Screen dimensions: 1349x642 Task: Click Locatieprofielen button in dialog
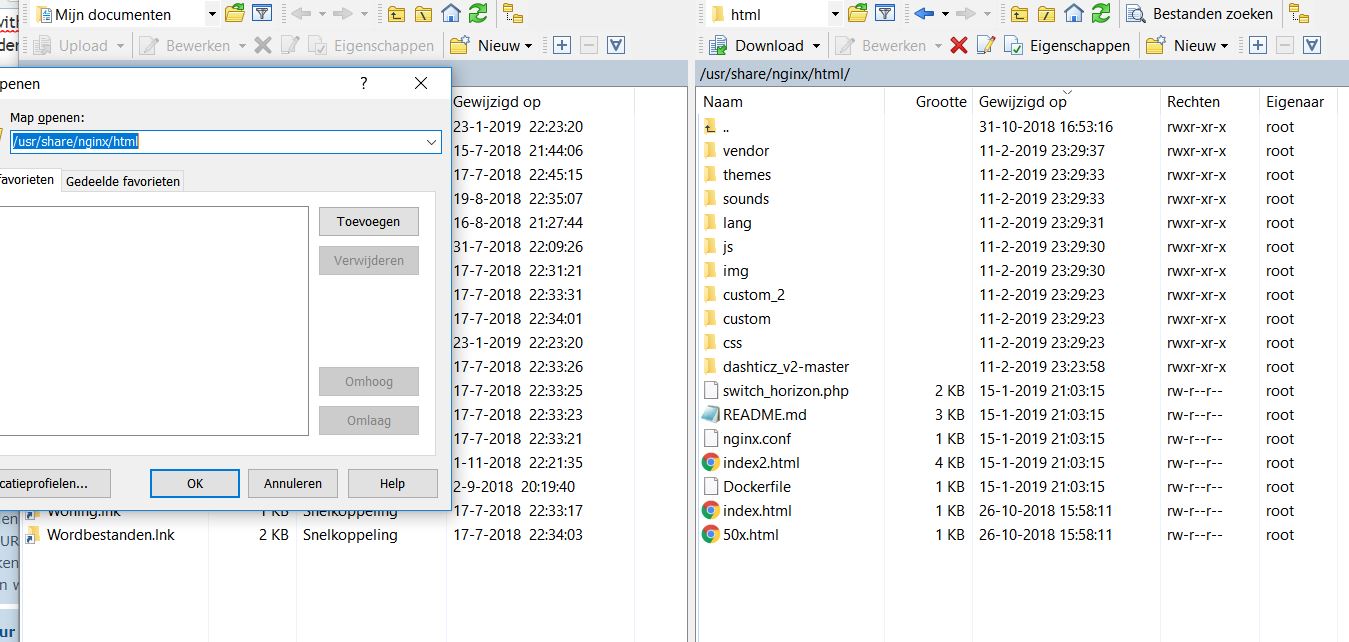pos(55,484)
